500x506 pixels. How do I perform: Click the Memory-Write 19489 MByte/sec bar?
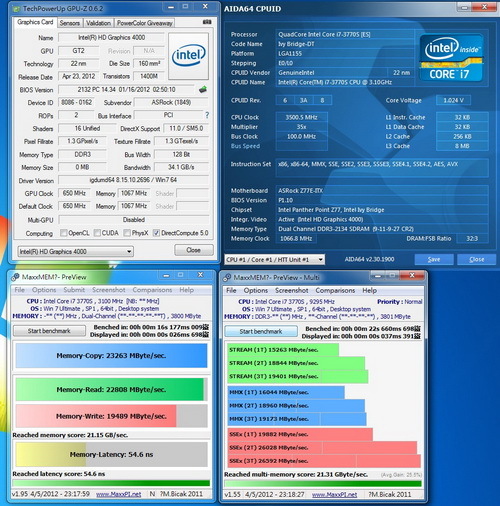pyautogui.click(x=111, y=416)
